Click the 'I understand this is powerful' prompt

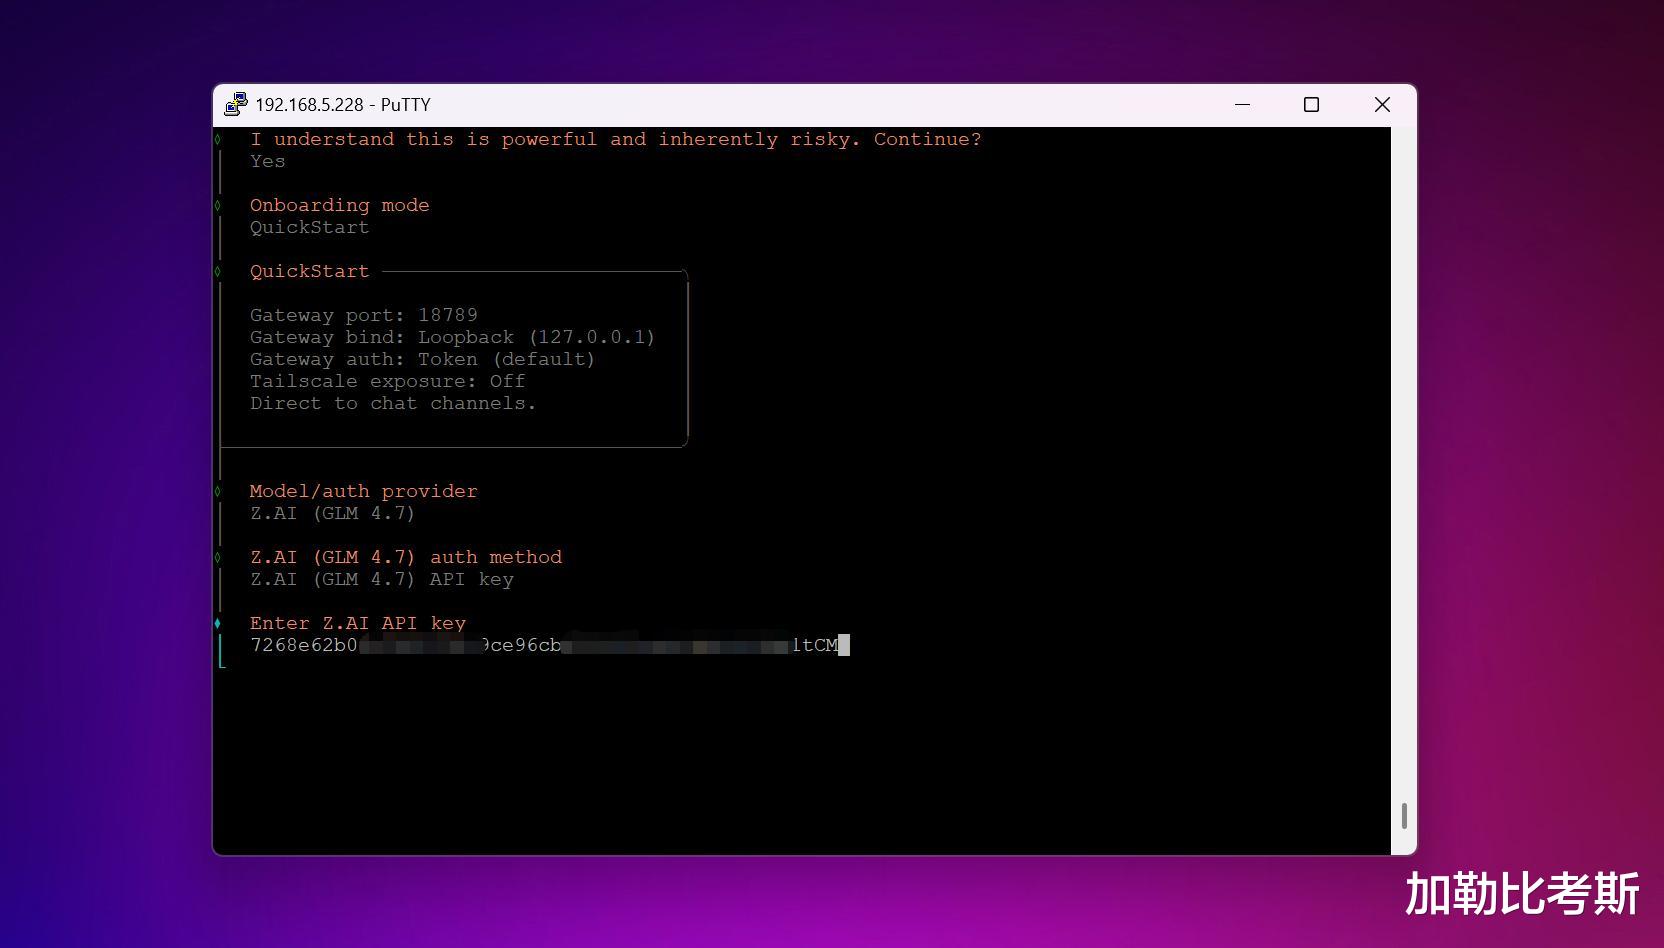616,139
